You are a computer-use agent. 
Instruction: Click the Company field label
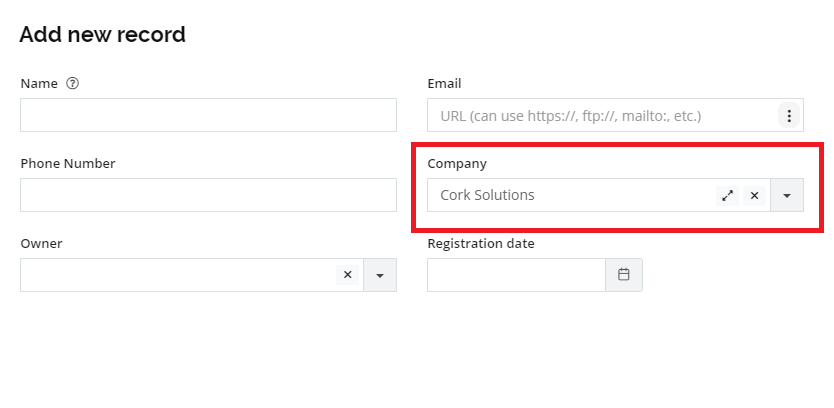coord(457,163)
